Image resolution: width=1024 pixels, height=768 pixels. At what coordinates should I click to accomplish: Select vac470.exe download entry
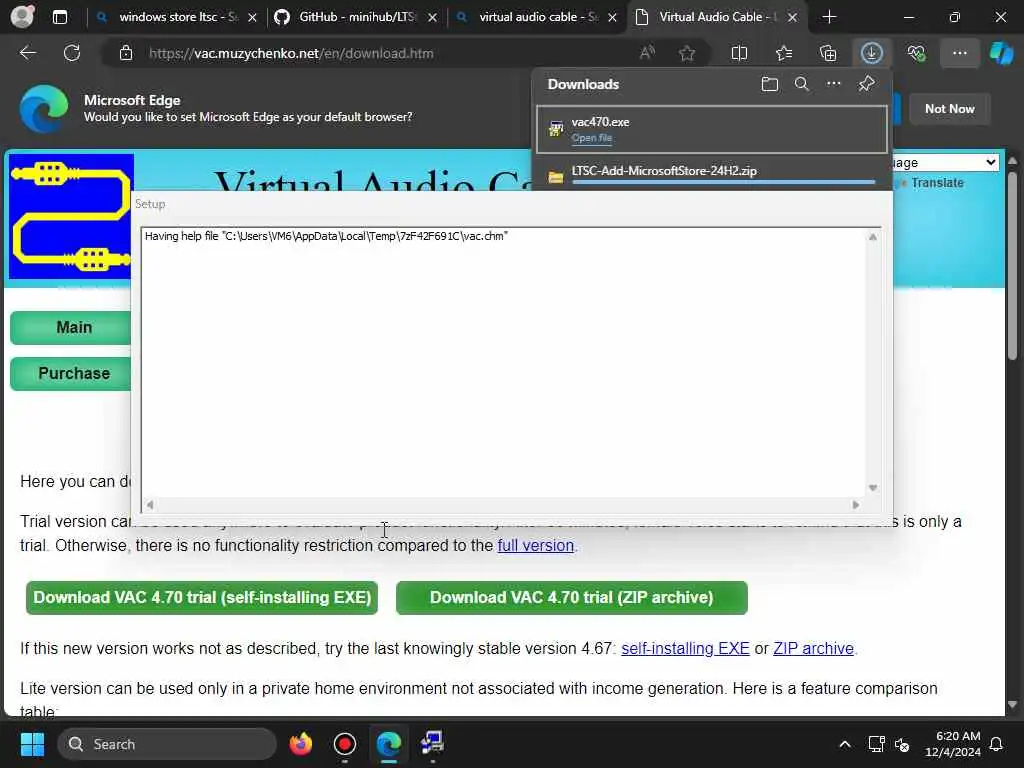pyautogui.click(x=711, y=129)
